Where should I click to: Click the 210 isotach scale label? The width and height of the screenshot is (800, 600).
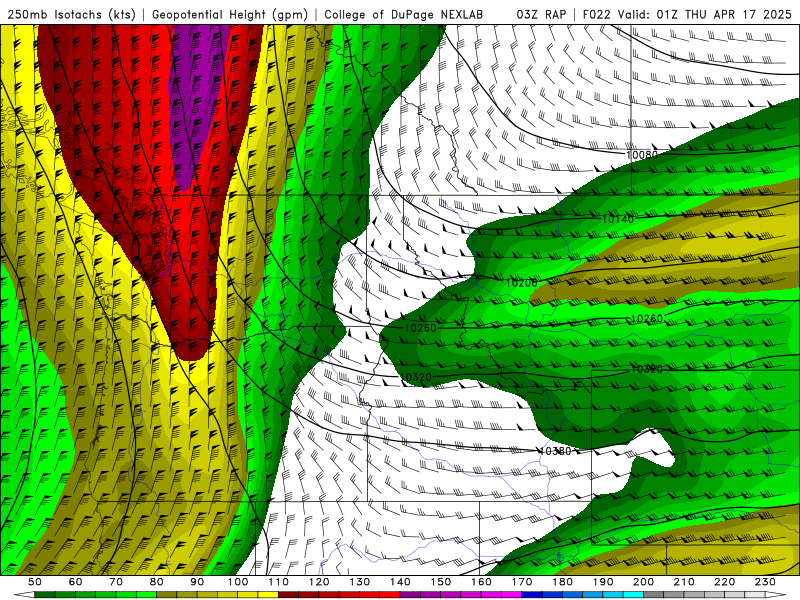click(684, 582)
